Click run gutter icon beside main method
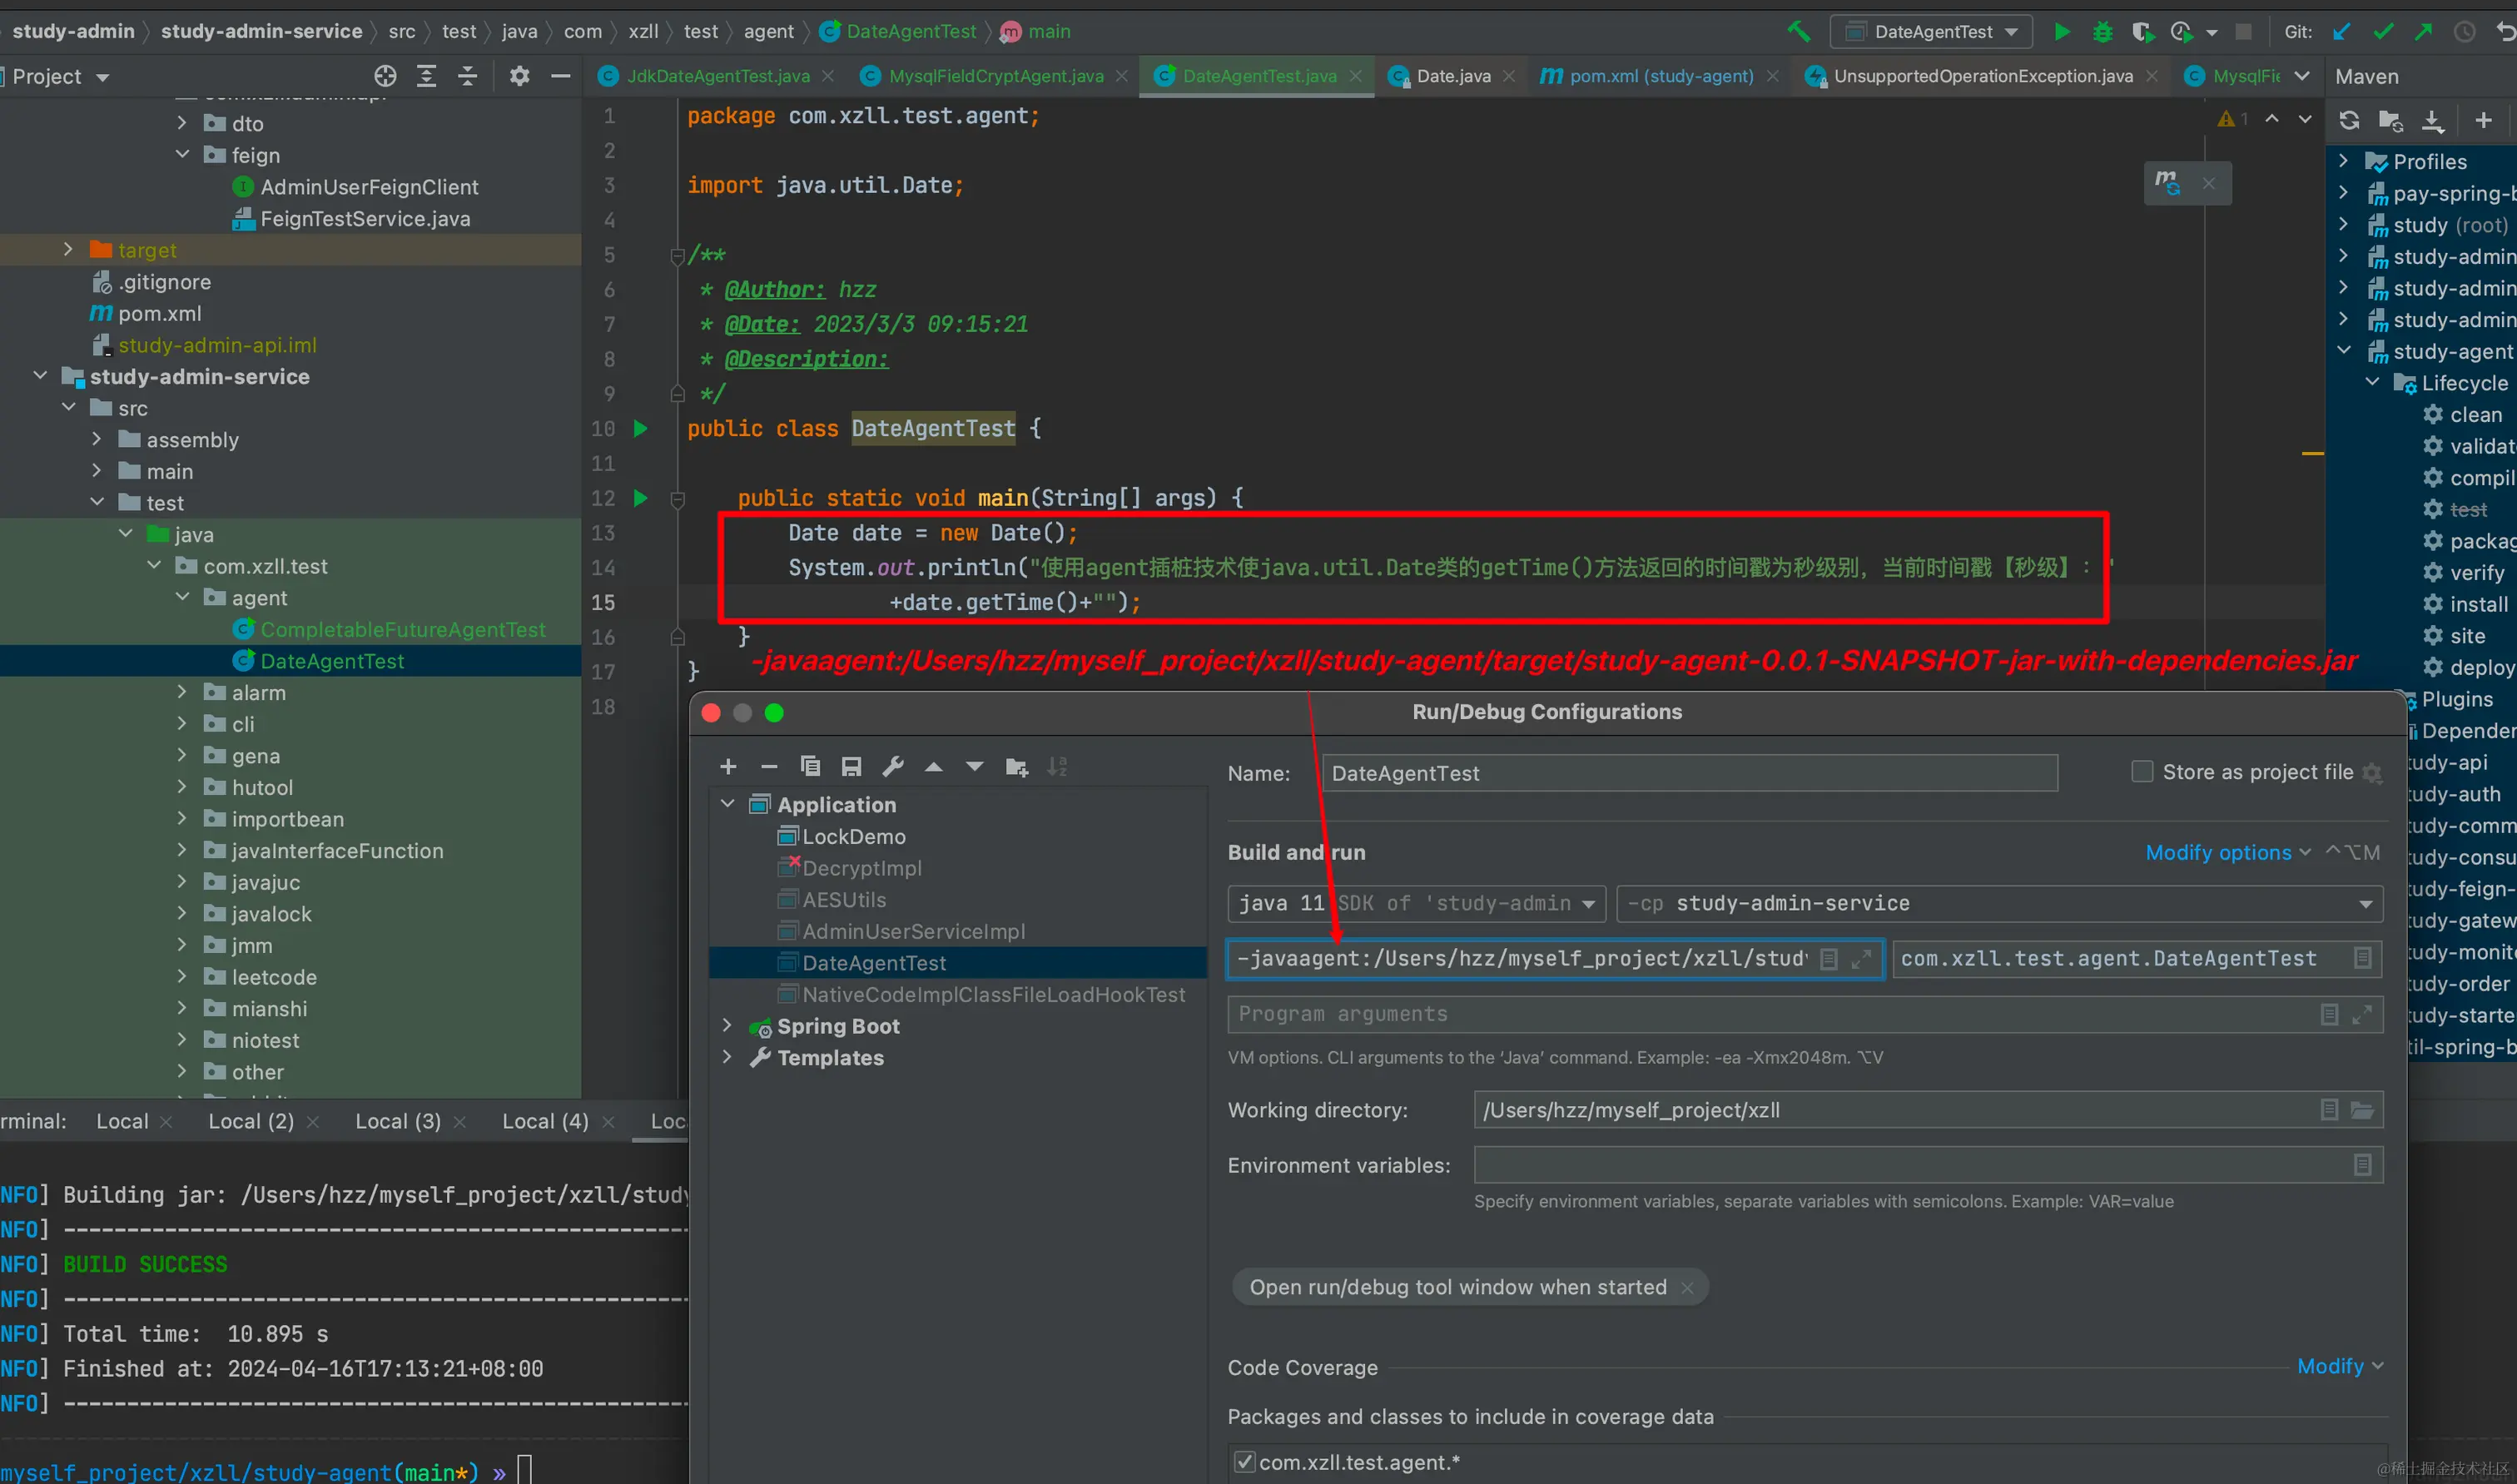 click(x=641, y=498)
